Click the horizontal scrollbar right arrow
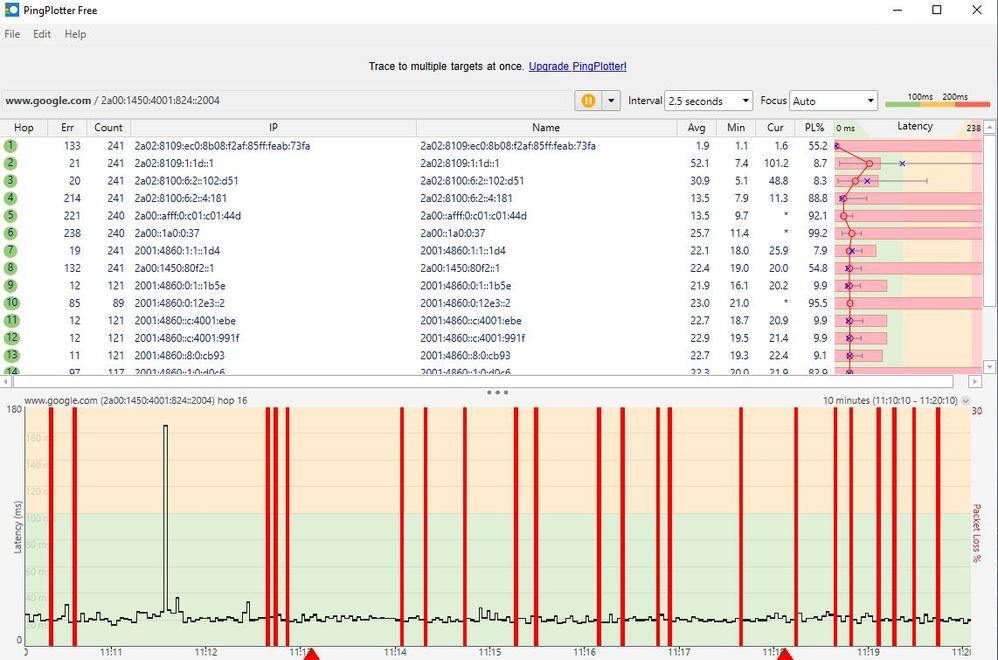This screenshot has height=660, width=998. pyautogui.click(x=974, y=381)
